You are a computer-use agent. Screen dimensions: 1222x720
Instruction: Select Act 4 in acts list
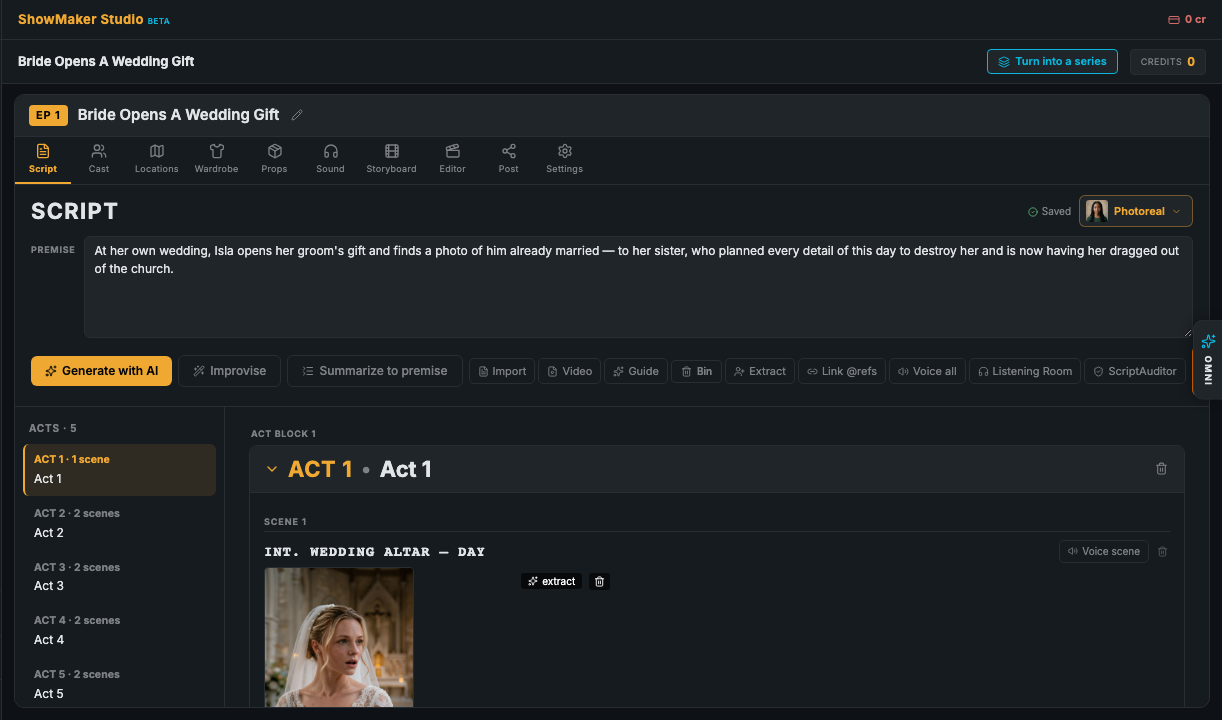pos(120,630)
